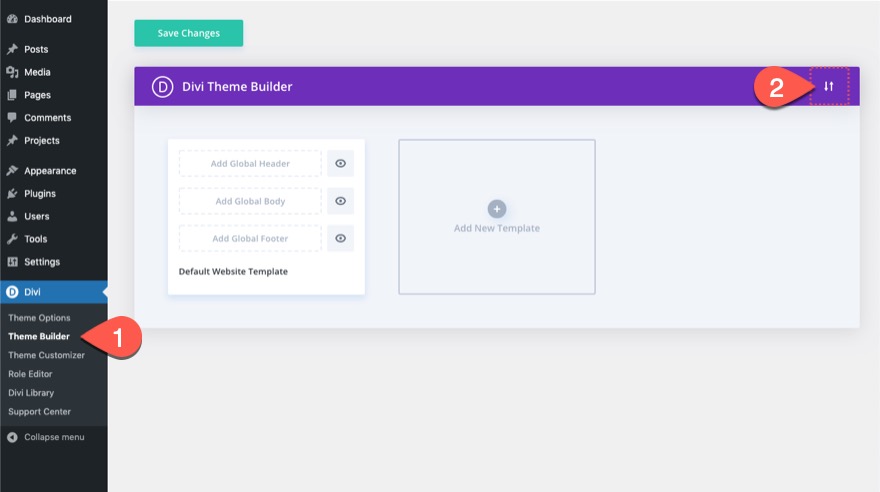
Task: Select the Default Website Template title
Action: (233, 272)
